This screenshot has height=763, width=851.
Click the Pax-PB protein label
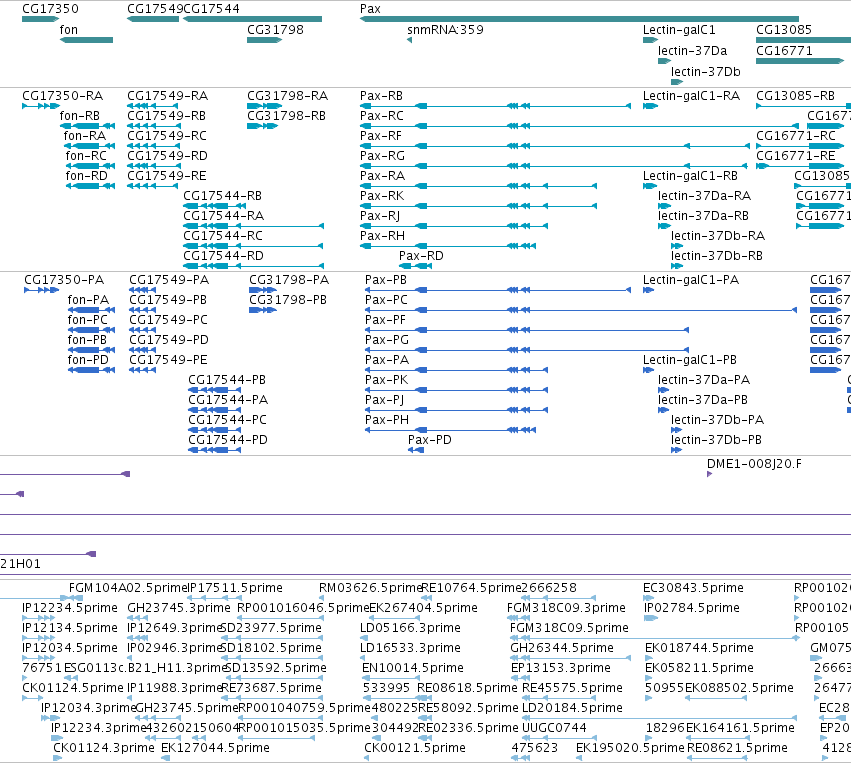coord(385,280)
